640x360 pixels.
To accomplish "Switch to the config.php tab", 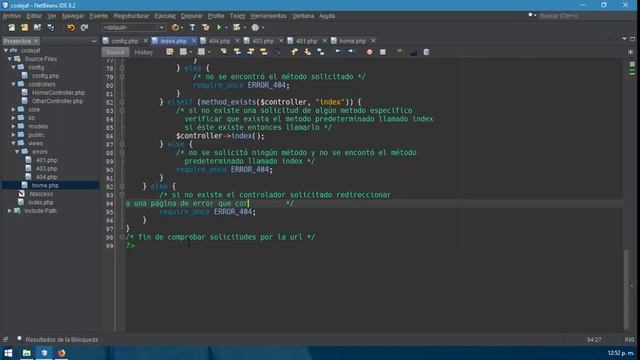I will pos(124,41).
